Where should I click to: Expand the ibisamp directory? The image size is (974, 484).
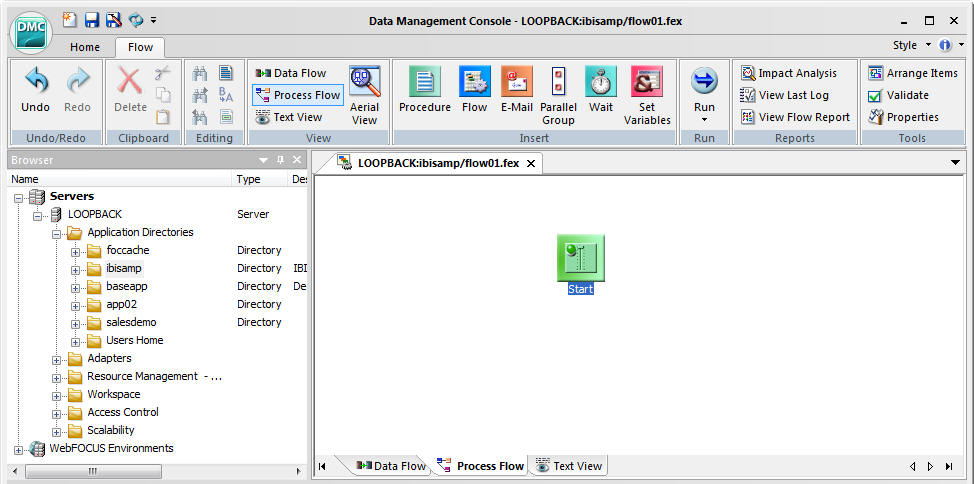[76, 271]
